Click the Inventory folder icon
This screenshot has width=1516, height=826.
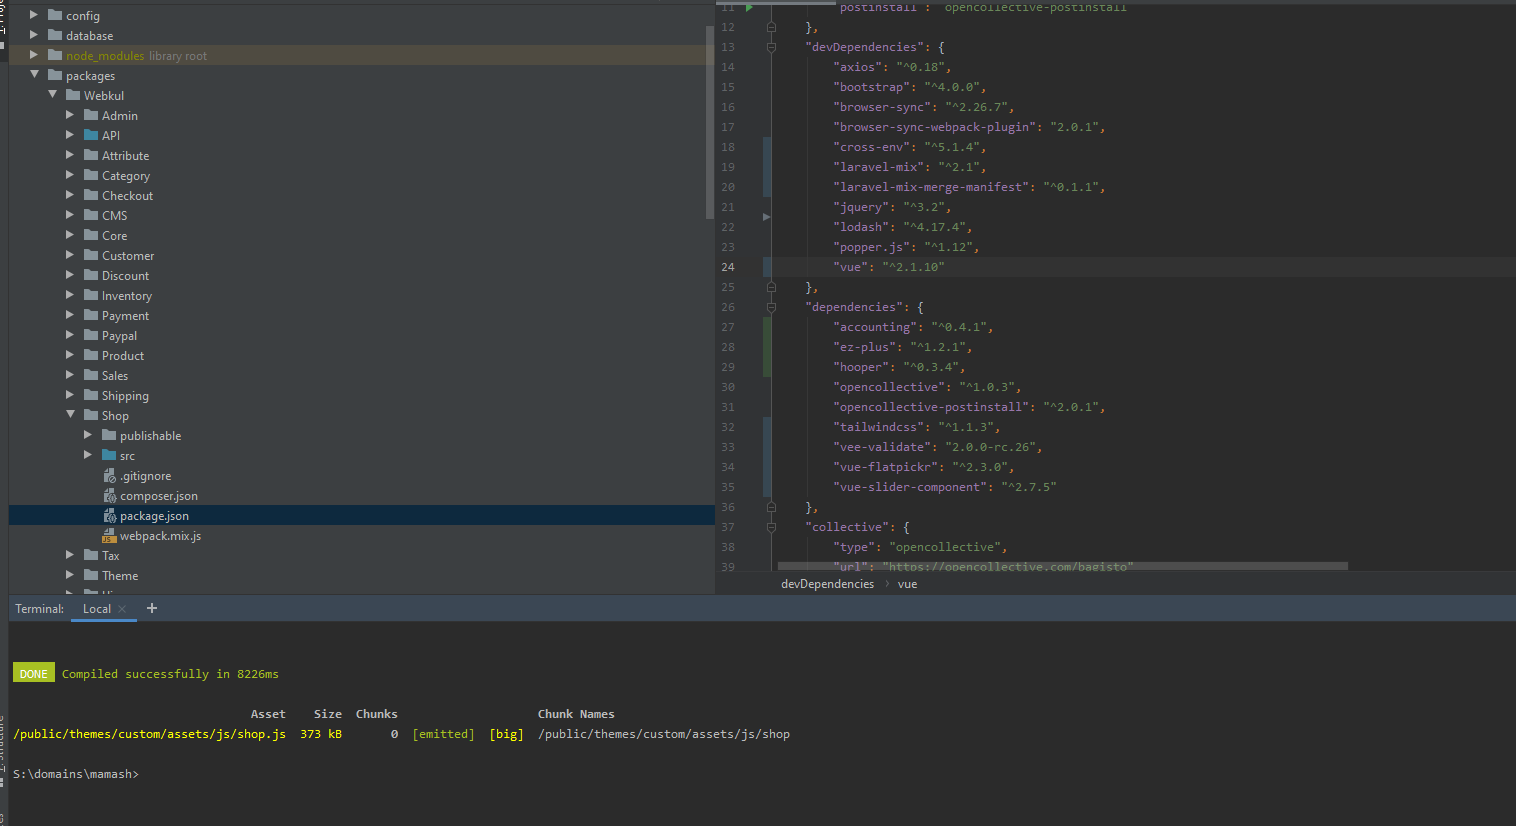[91, 295]
